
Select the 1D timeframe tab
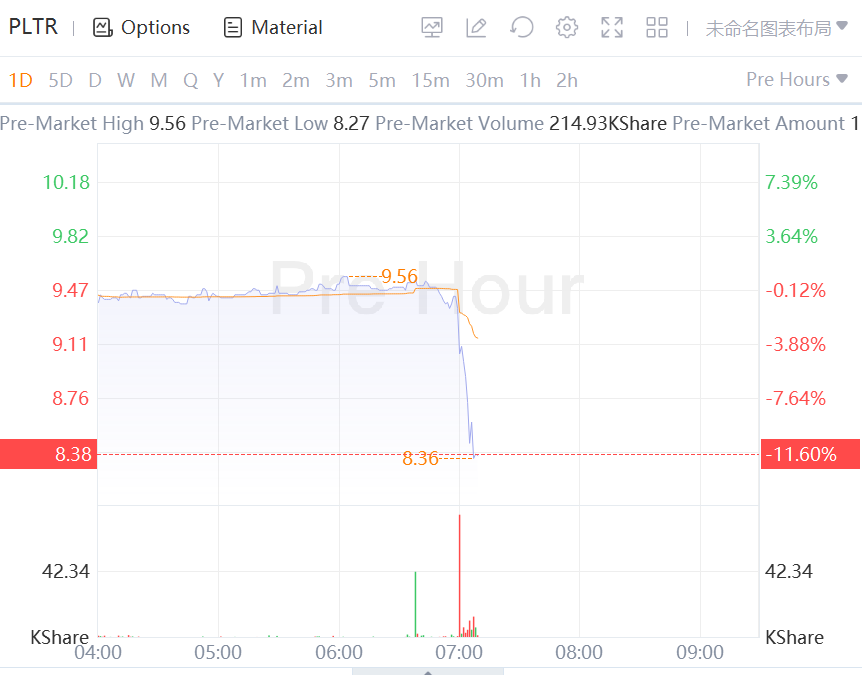click(x=21, y=80)
